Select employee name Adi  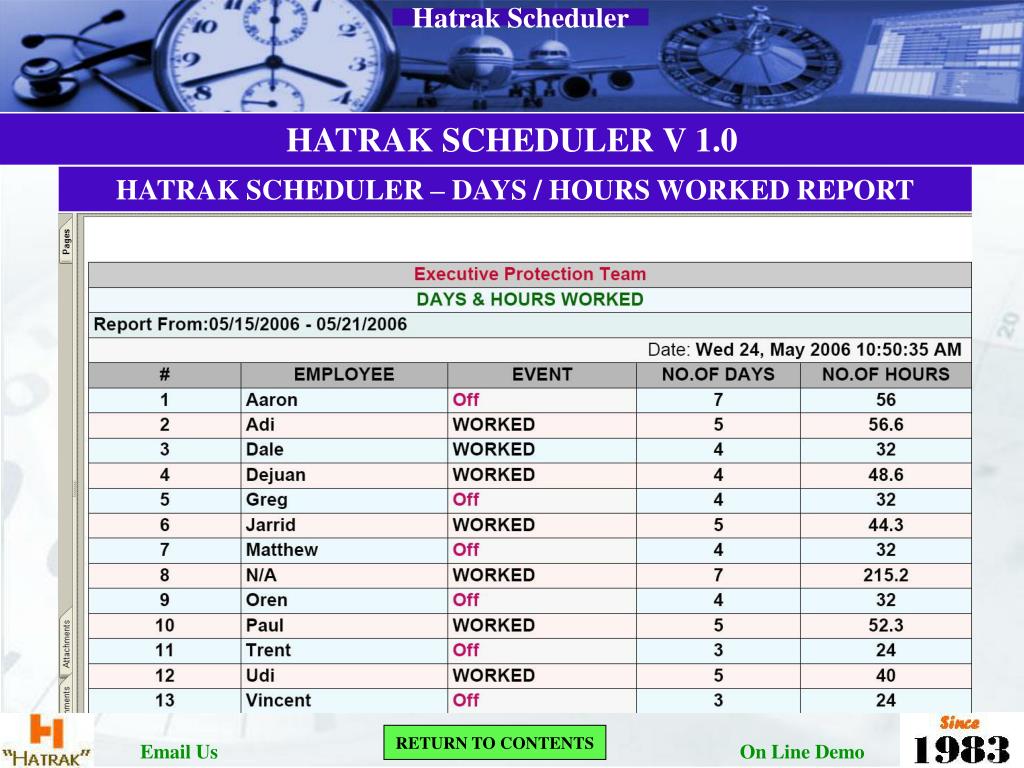(260, 424)
